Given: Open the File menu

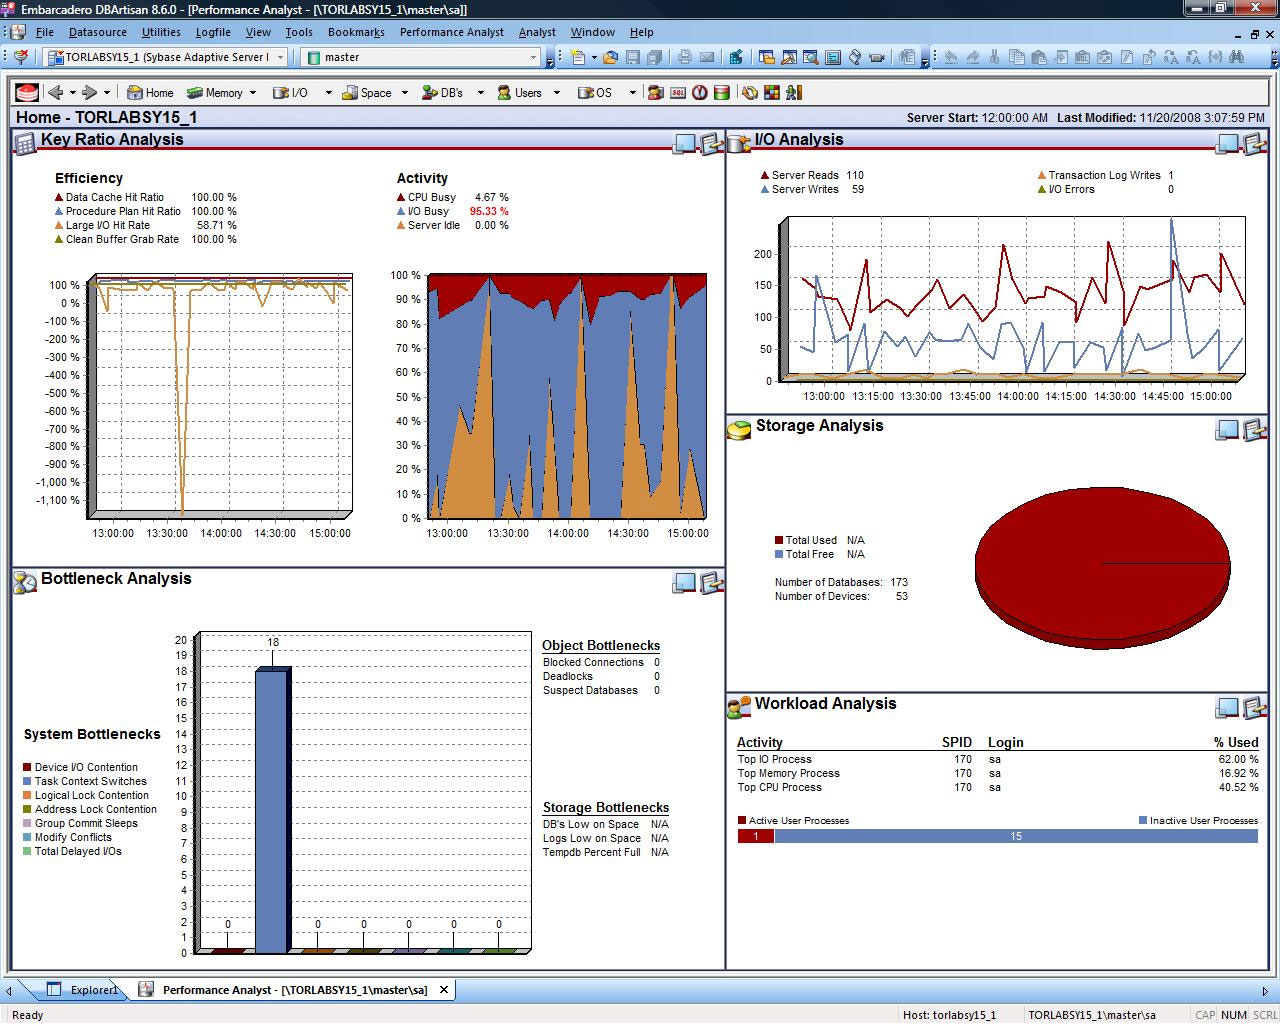Looking at the screenshot, I should point(45,32).
